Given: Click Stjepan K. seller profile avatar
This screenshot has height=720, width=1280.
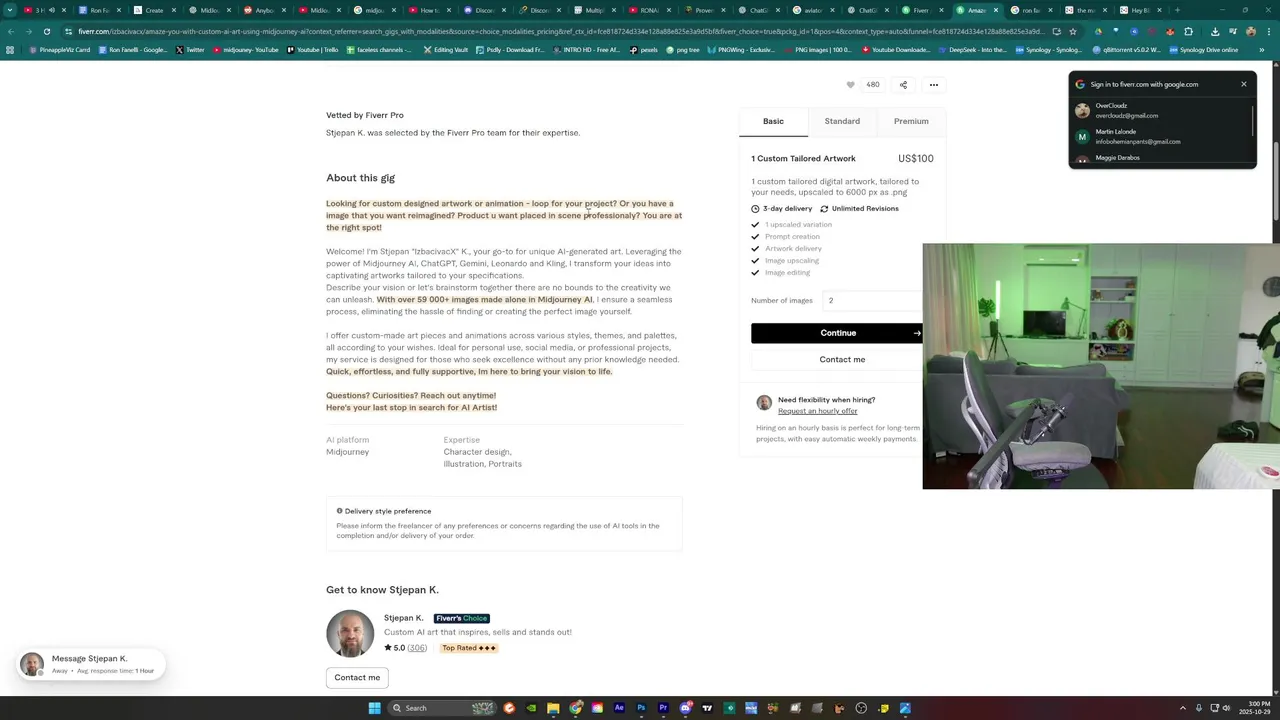Looking at the screenshot, I should 350,634.
